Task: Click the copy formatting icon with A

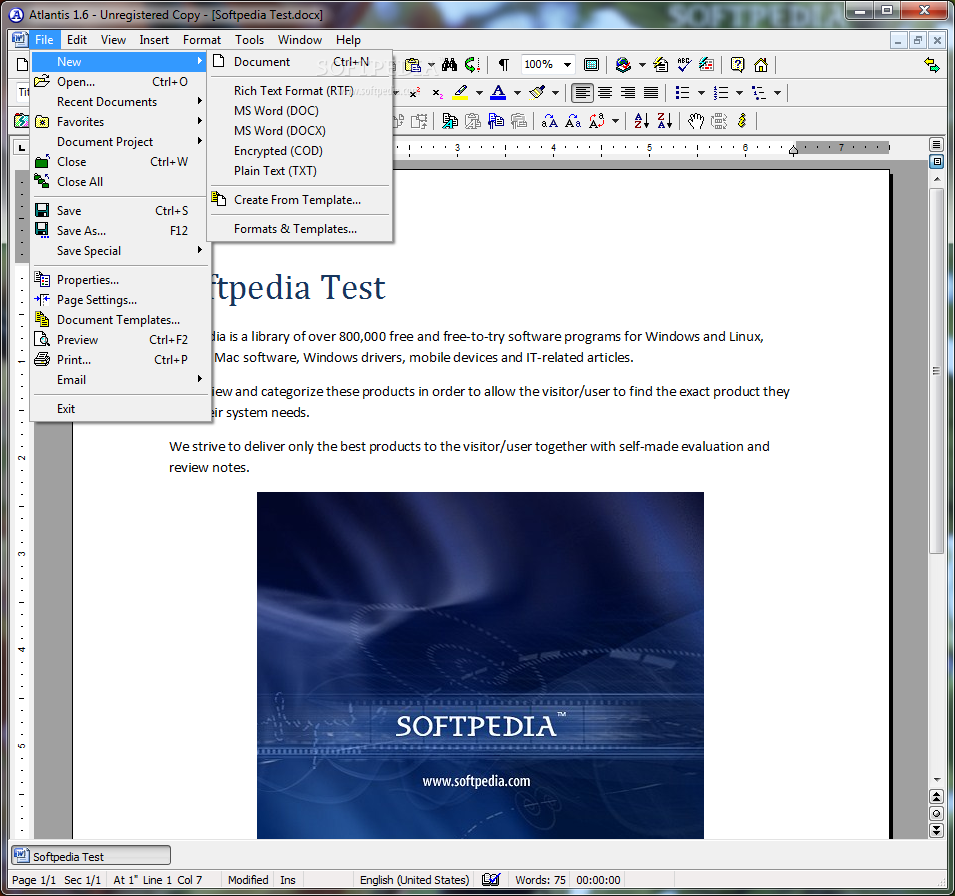Action: 449,121
